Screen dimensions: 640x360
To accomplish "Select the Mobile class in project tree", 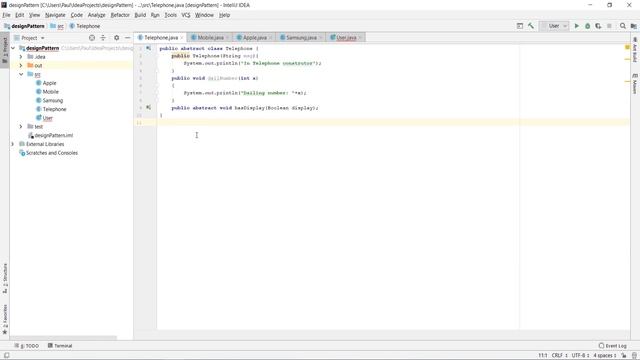I will coord(51,91).
